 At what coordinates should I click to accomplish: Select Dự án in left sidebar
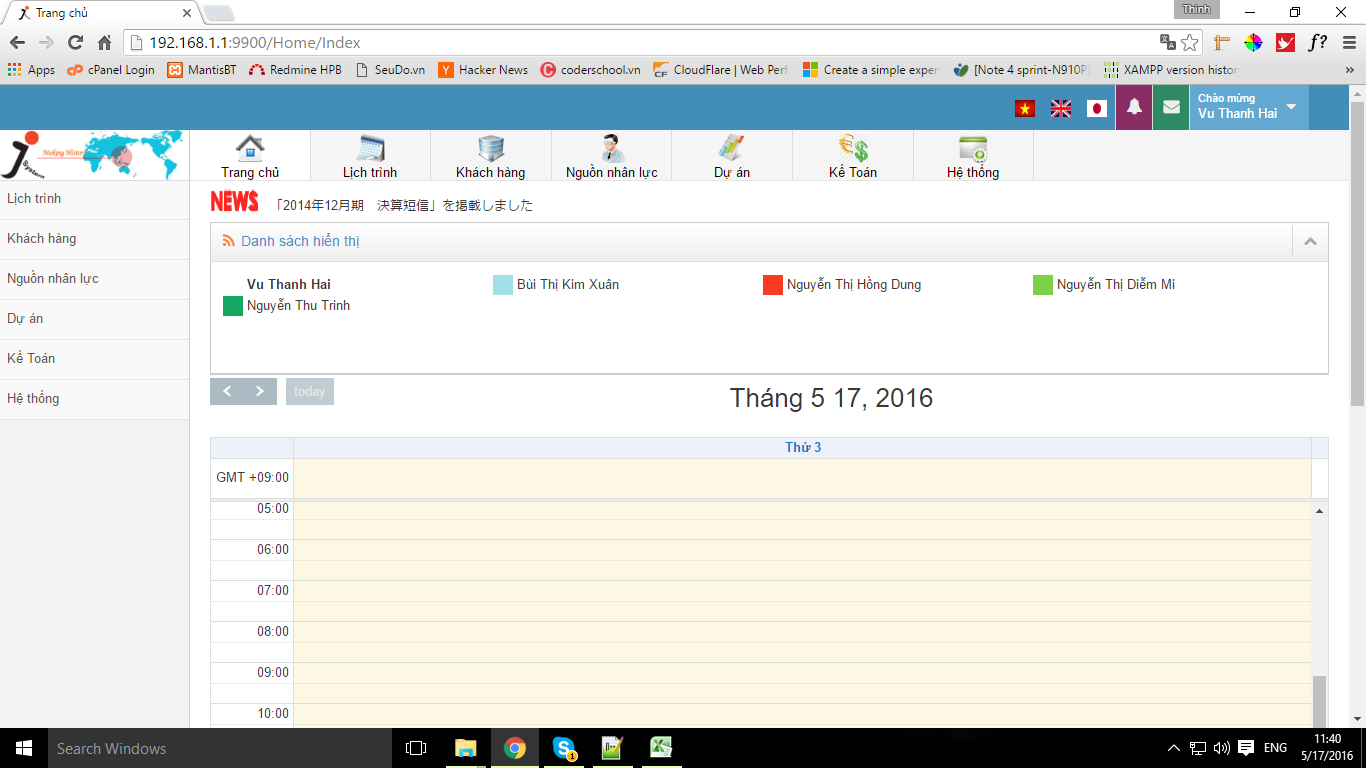[25, 319]
